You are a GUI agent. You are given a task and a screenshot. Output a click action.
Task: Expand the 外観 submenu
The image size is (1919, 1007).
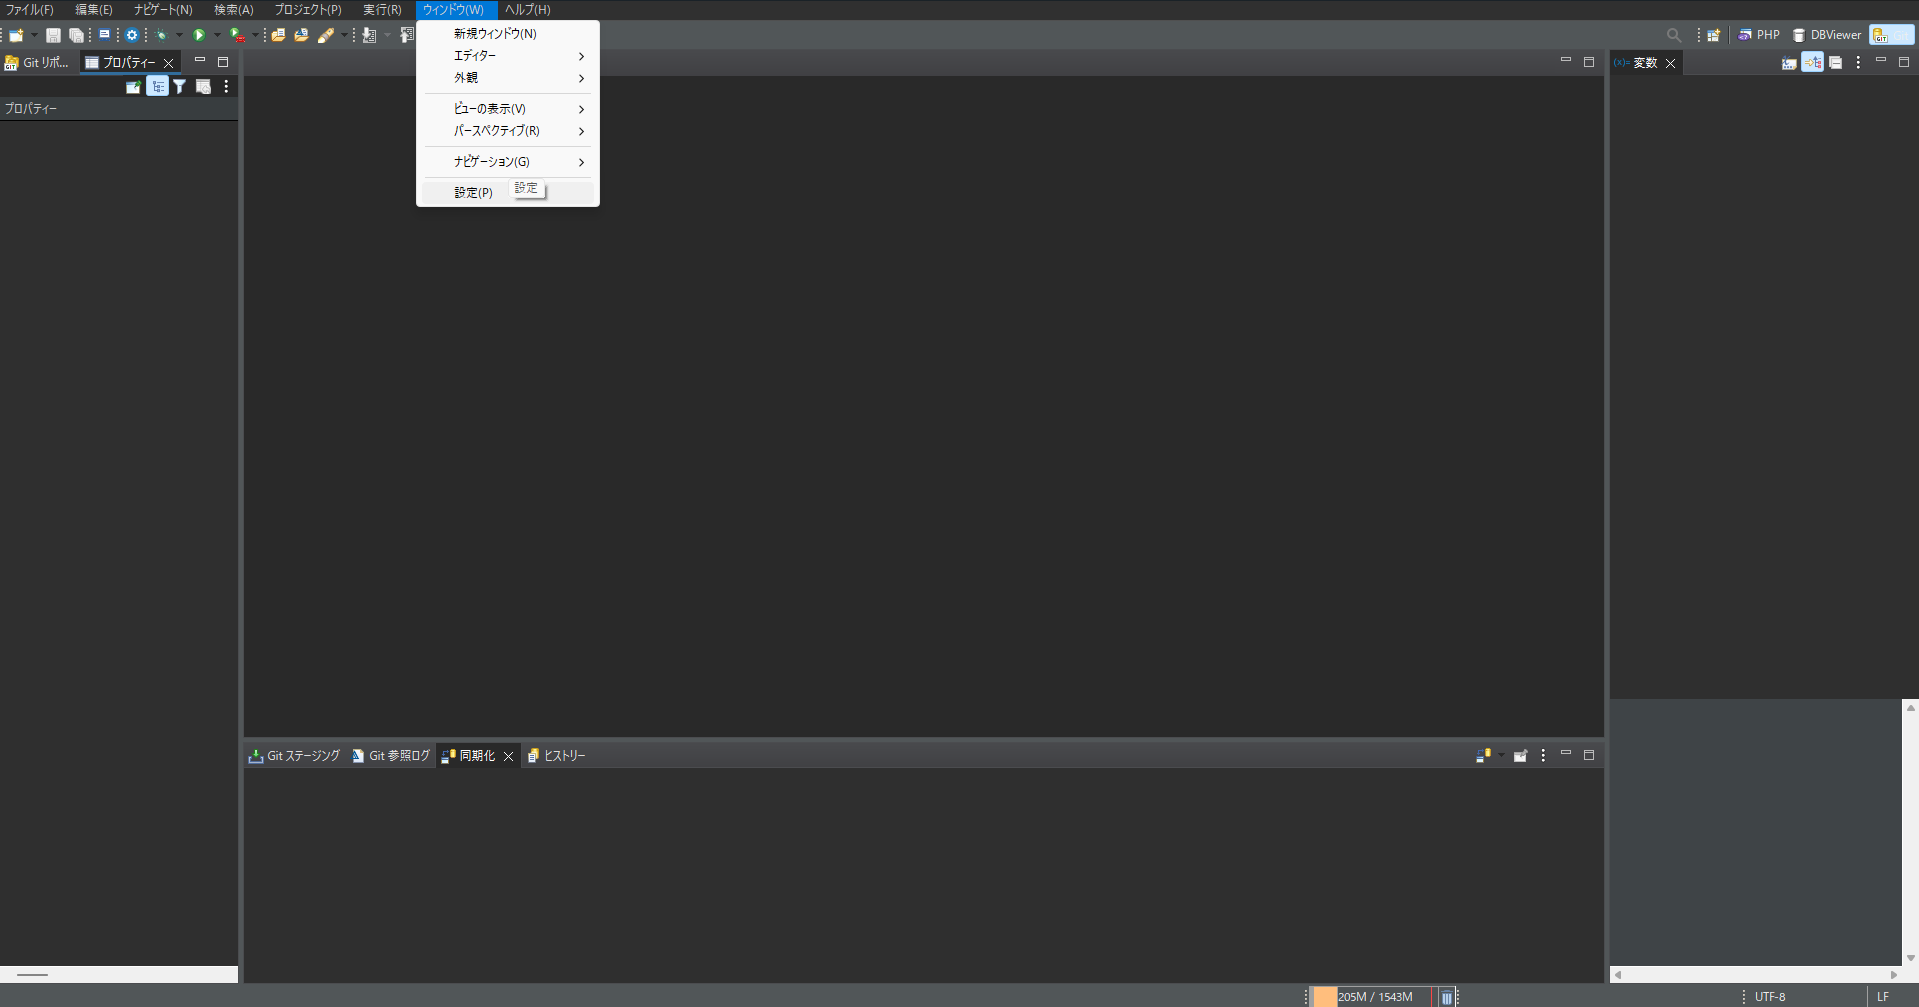pos(508,78)
